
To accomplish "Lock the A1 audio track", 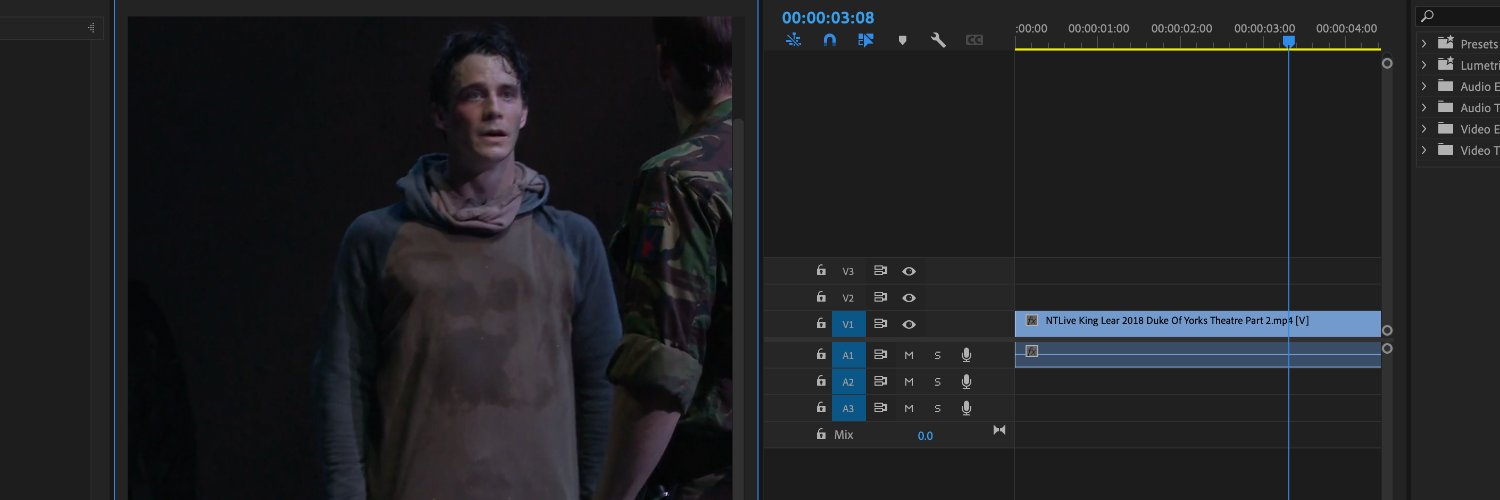I will (x=821, y=354).
